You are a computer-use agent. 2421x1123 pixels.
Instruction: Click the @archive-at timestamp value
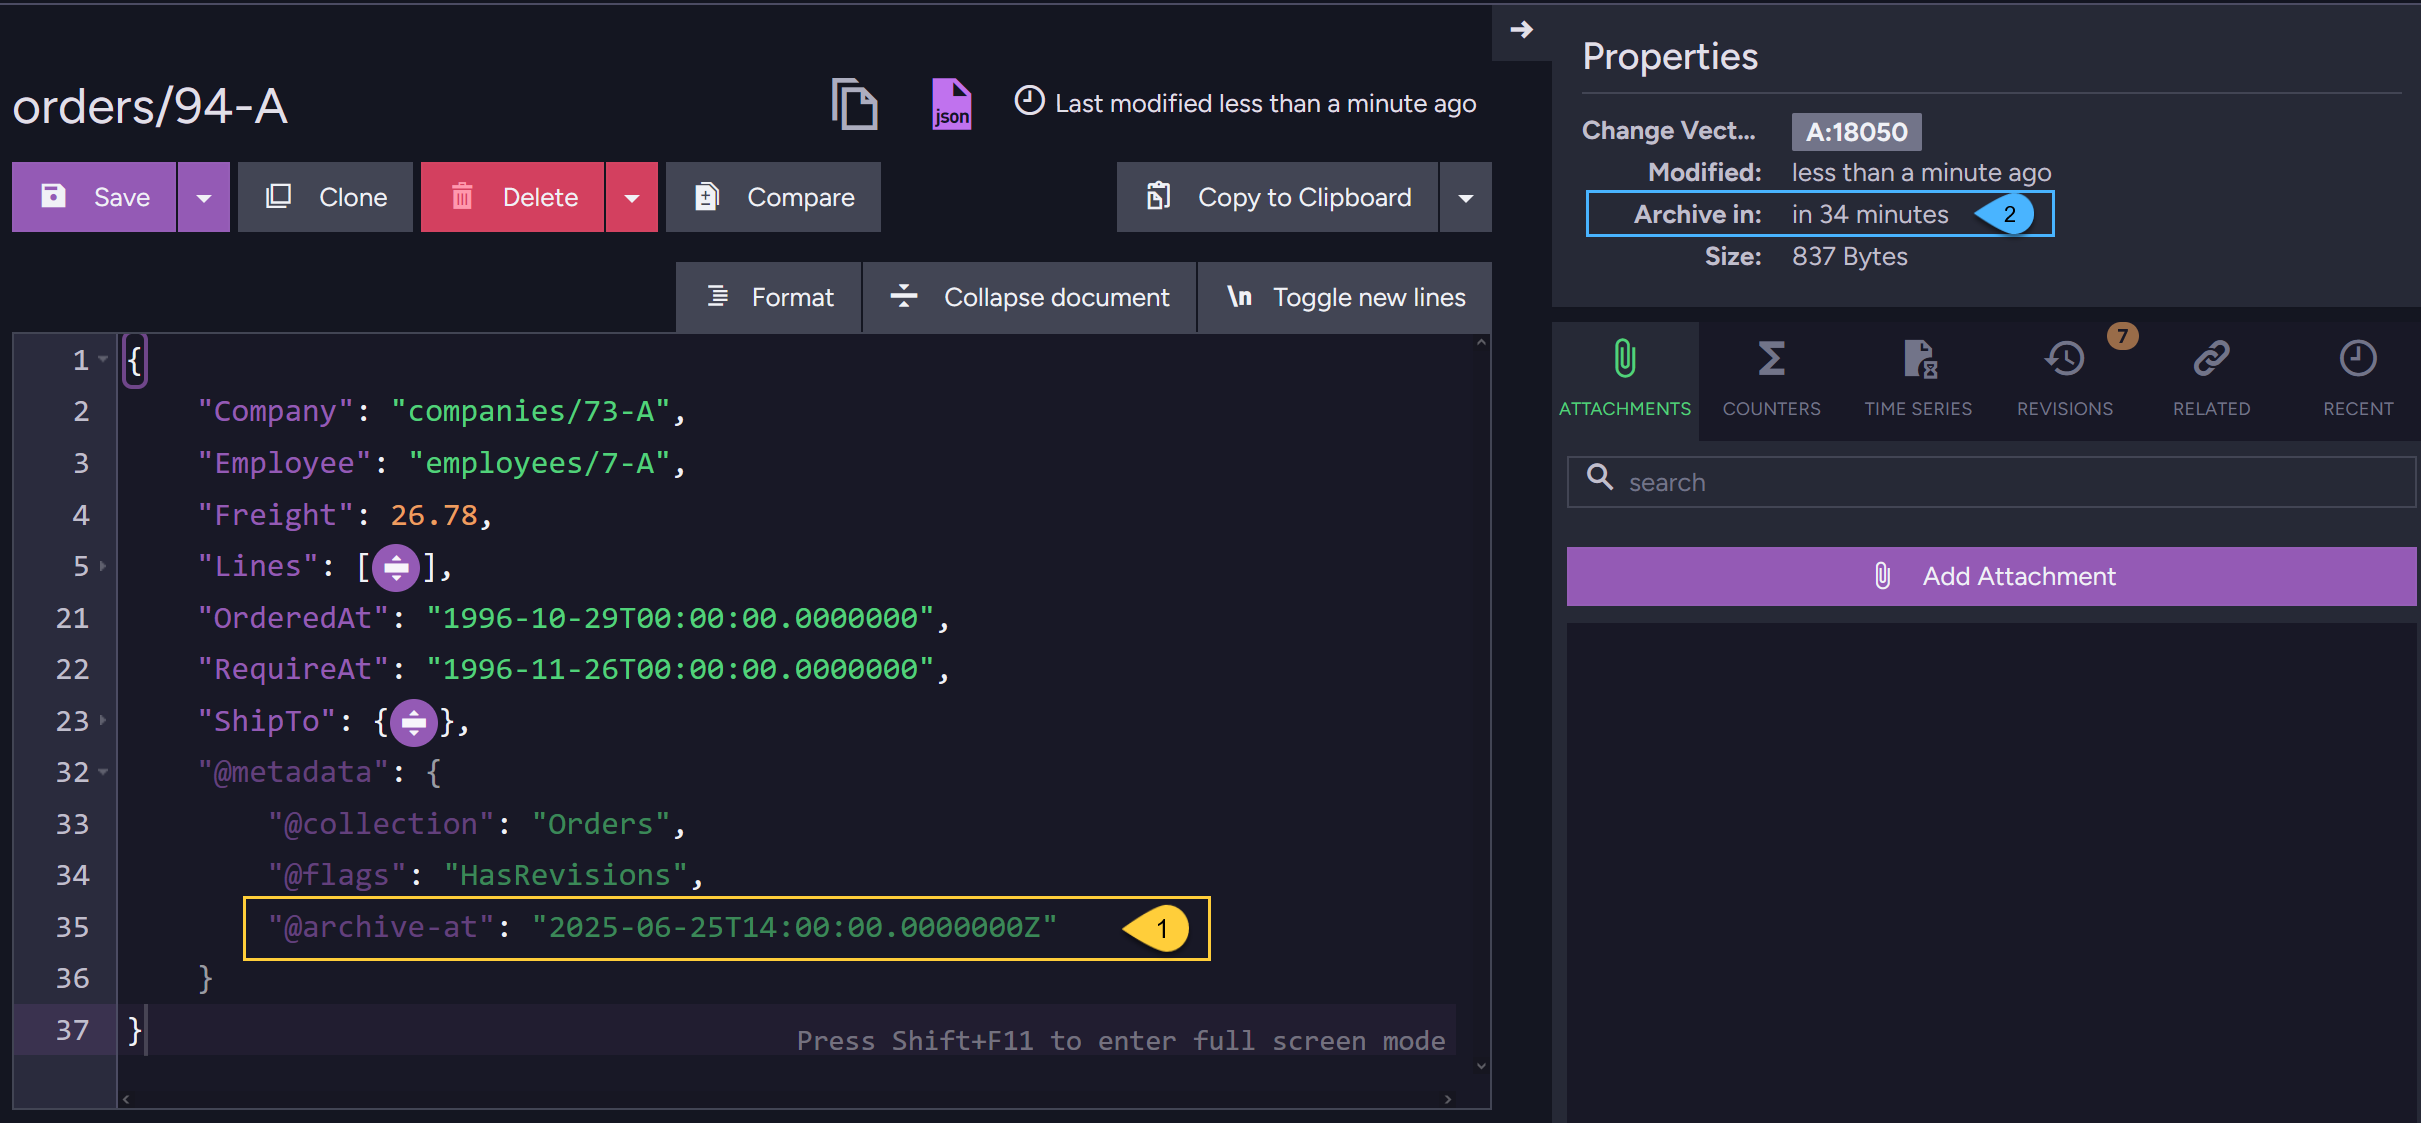coord(794,927)
